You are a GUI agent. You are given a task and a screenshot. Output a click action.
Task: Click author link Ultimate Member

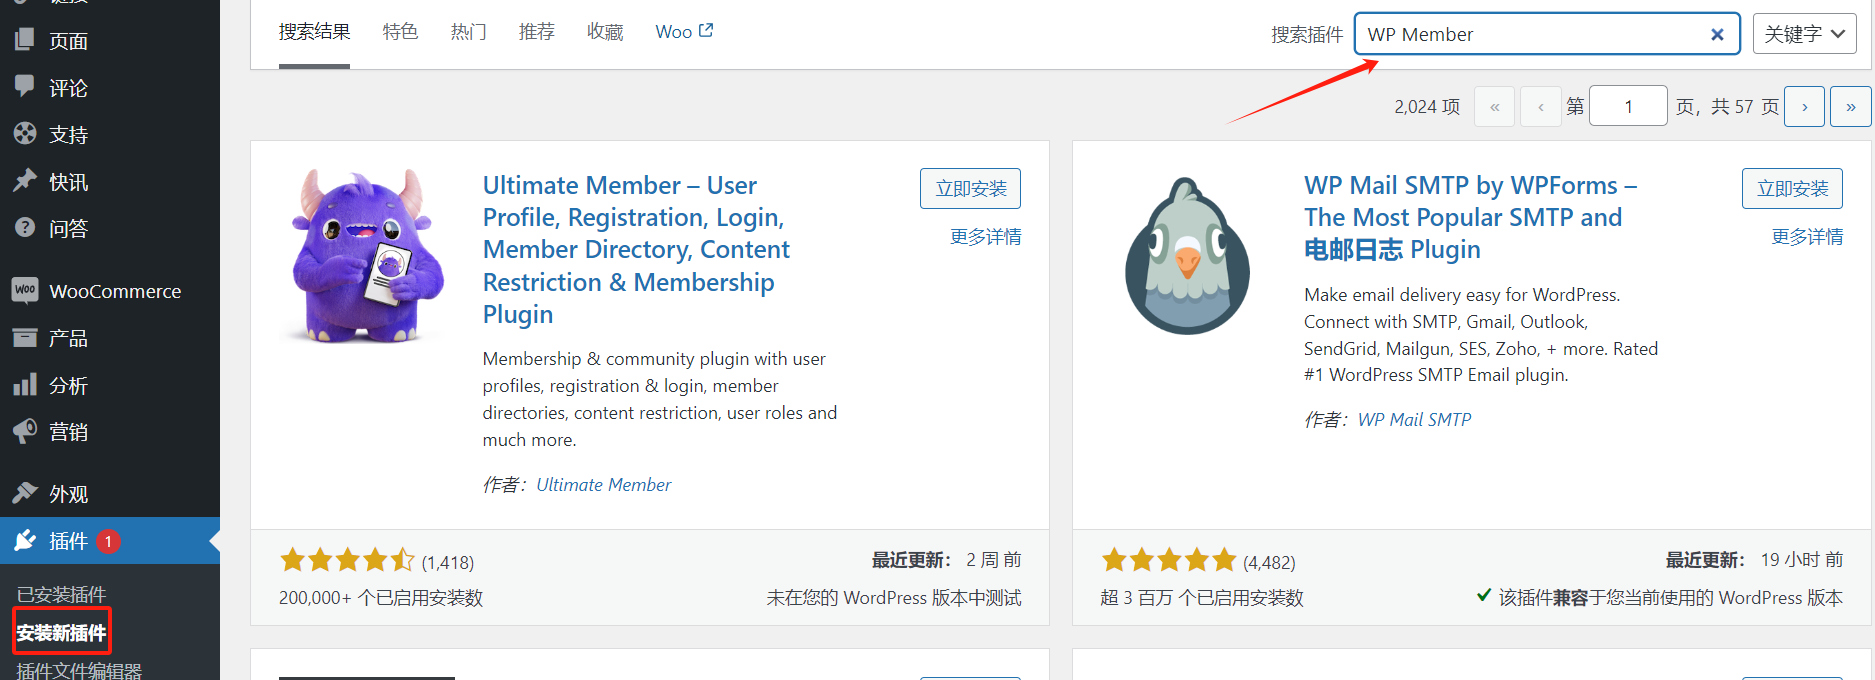pos(604,485)
